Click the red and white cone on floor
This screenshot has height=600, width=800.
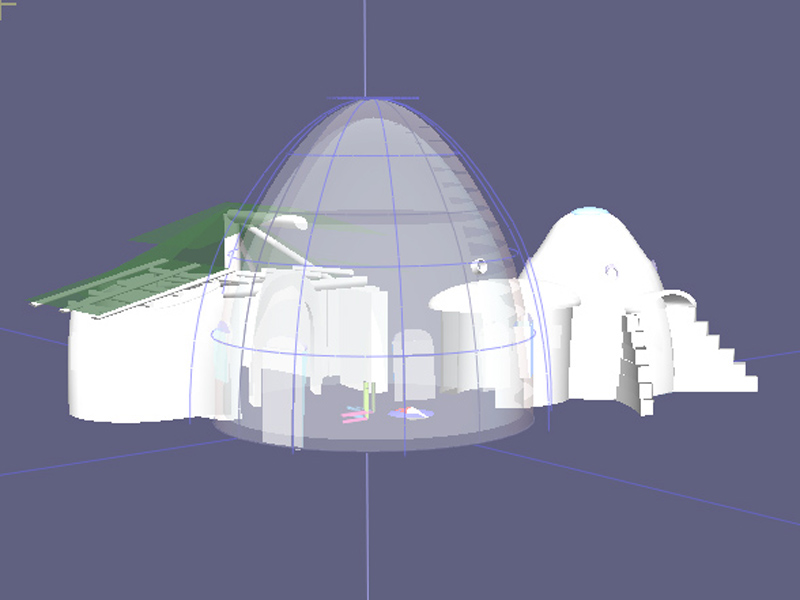pos(412,414)
